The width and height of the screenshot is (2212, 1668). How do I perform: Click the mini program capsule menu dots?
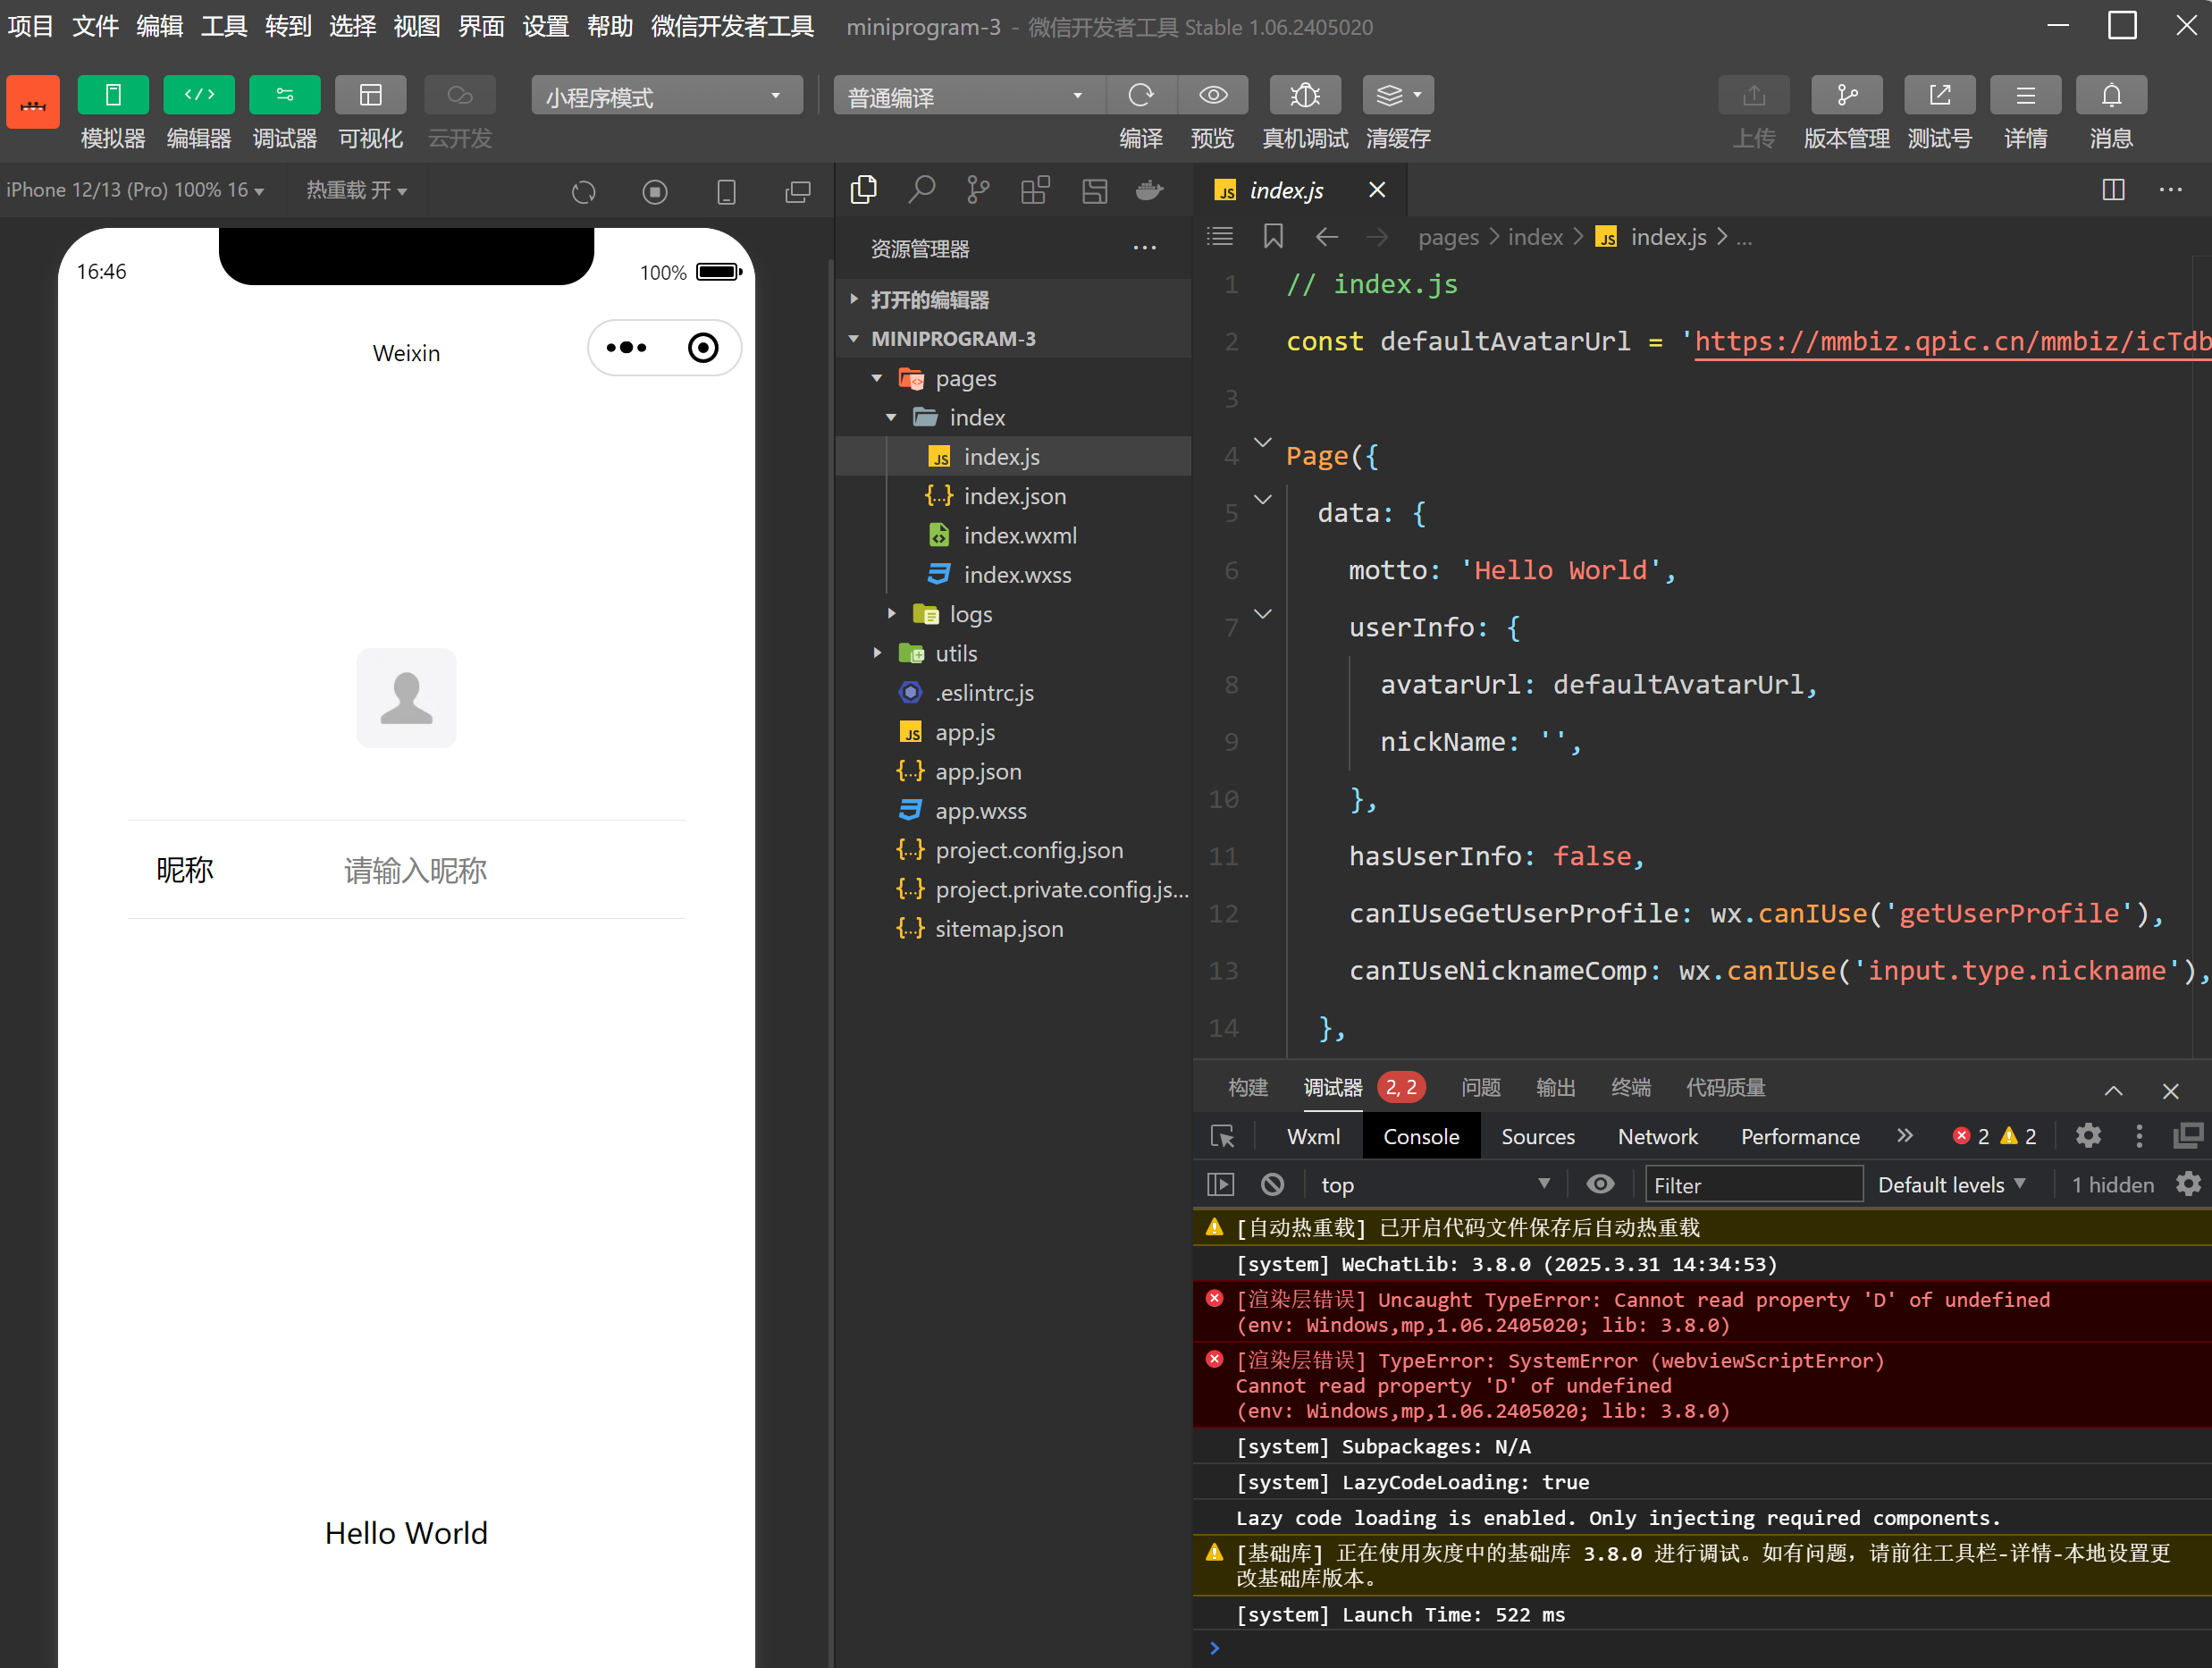pyautogui.click(x=627, y=348)
